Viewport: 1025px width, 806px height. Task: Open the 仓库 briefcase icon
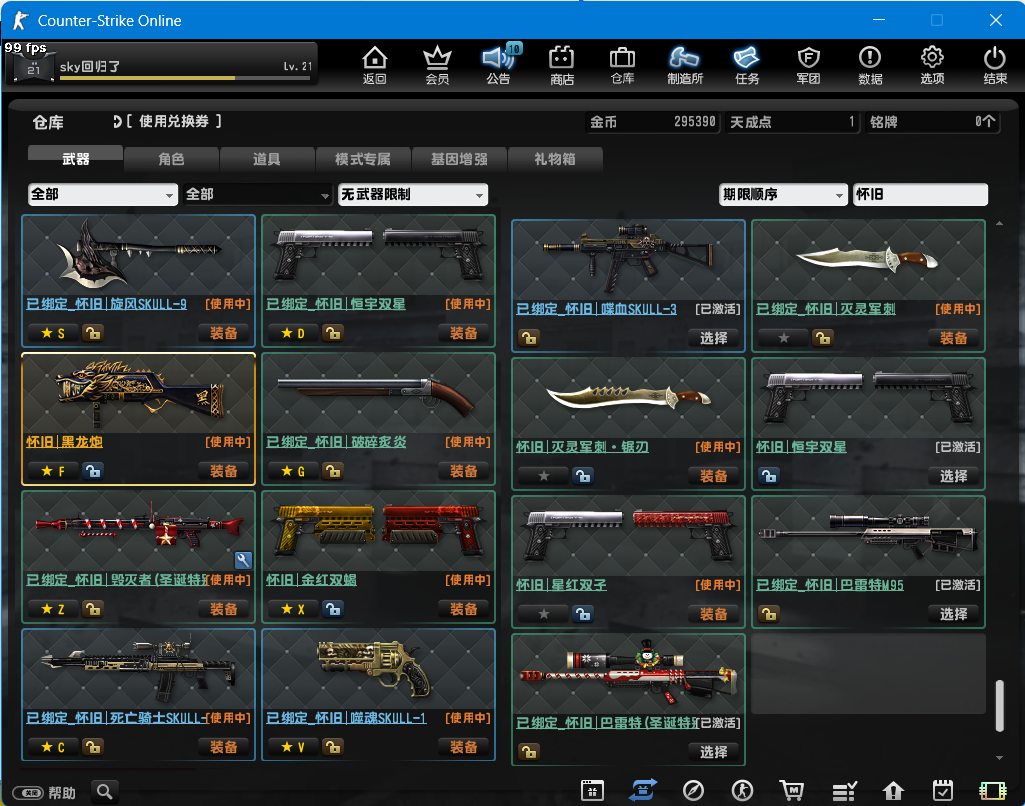pyautogui.click(x=622, y=65)
